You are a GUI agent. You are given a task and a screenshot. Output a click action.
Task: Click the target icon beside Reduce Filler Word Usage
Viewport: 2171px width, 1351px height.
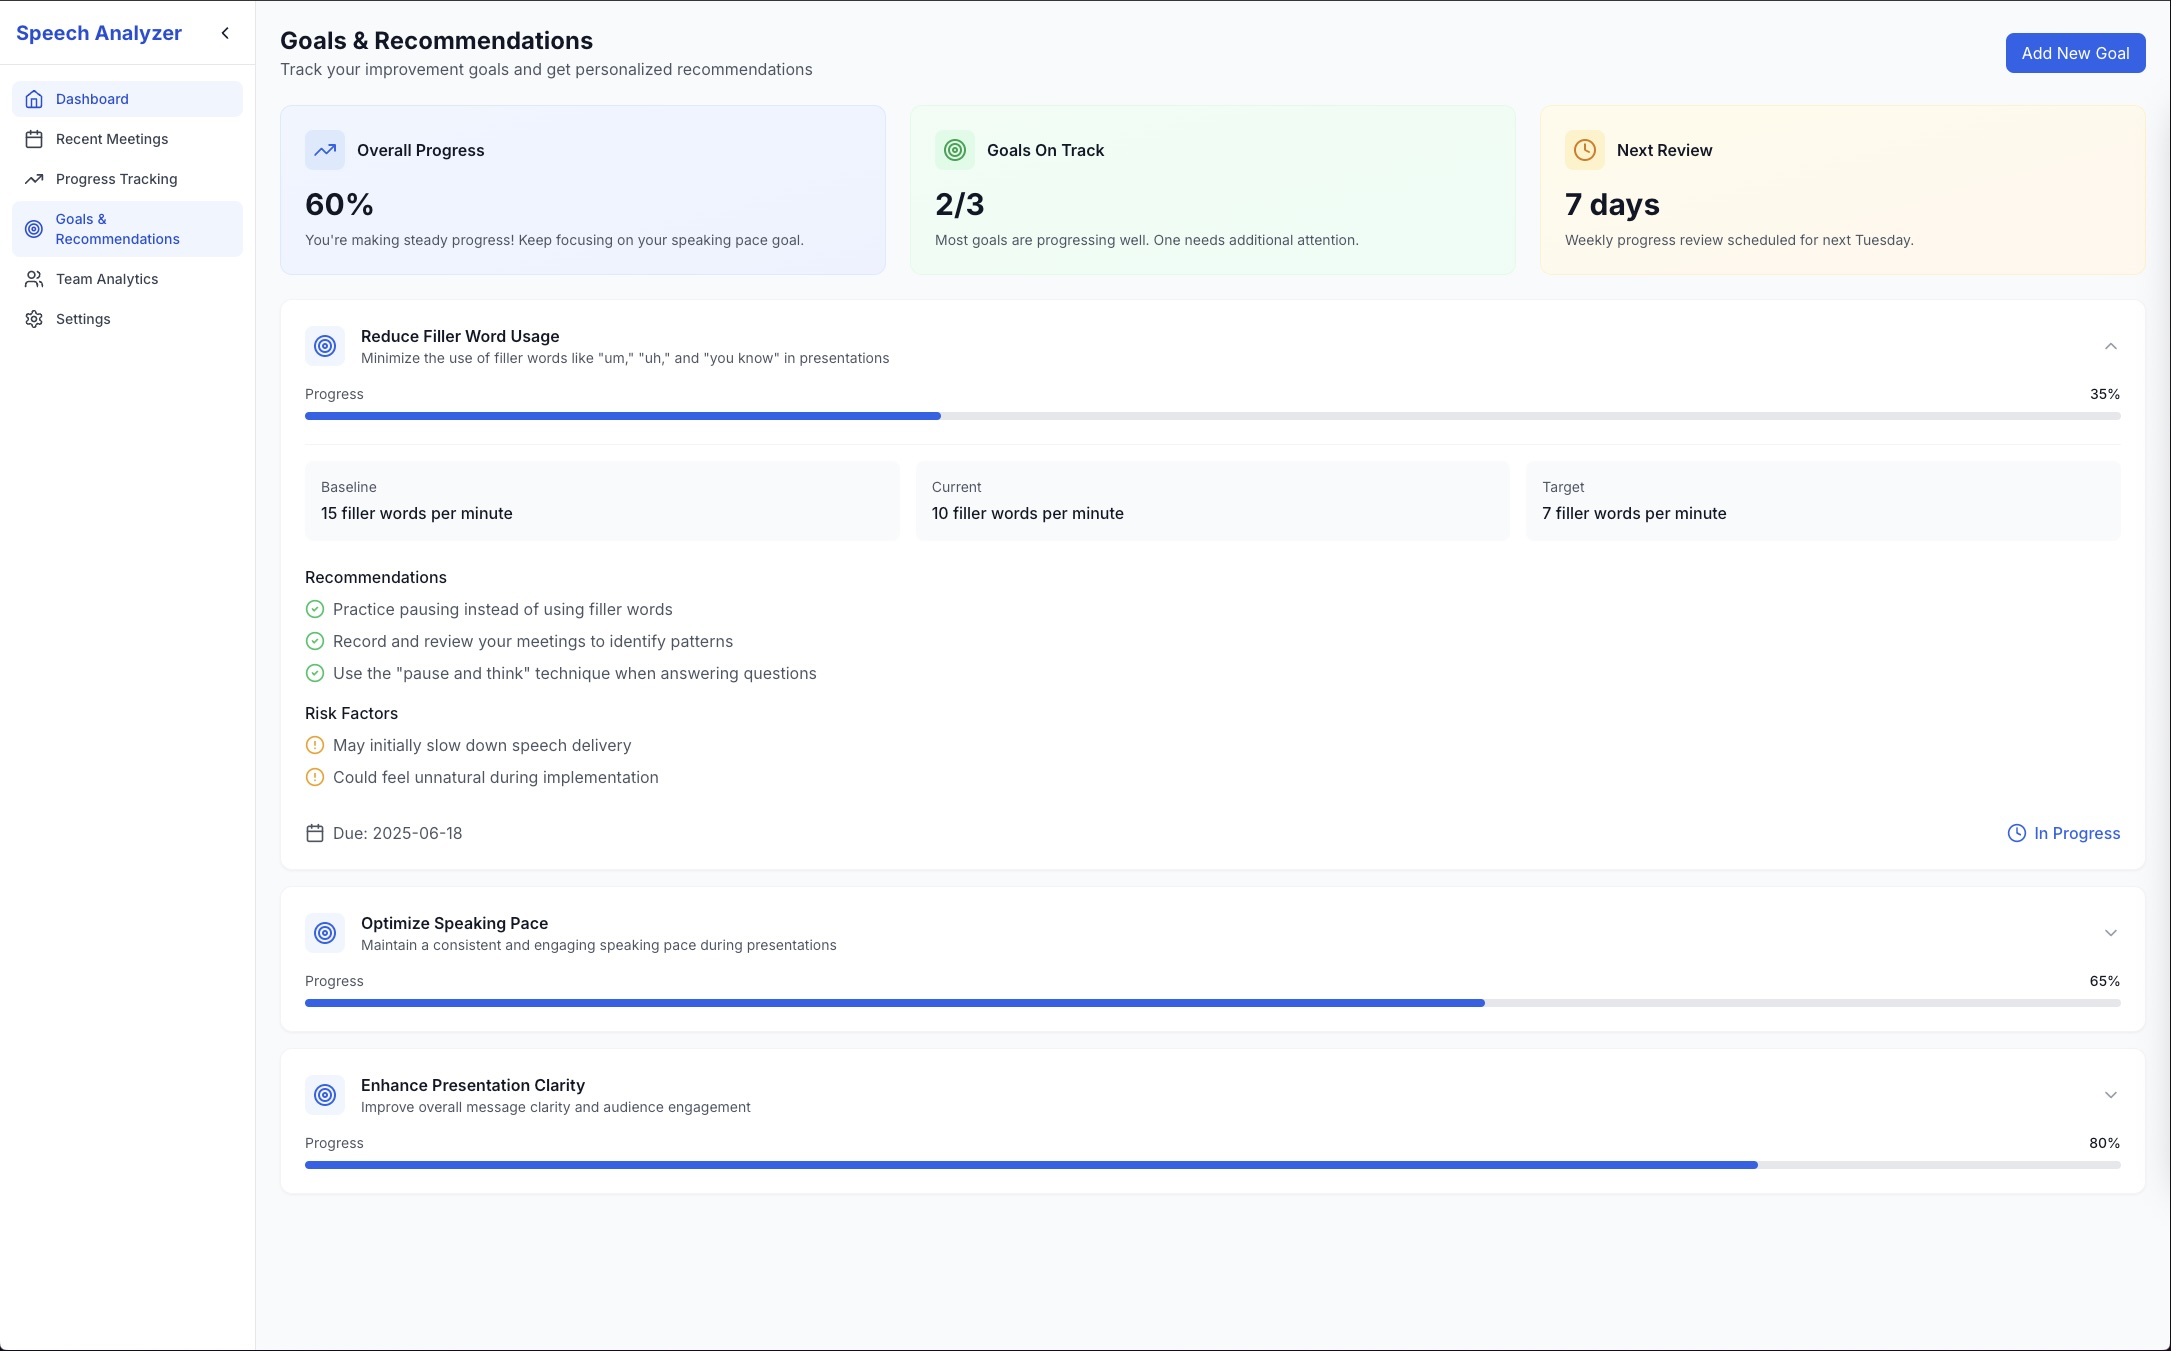(x=325, y=346)
